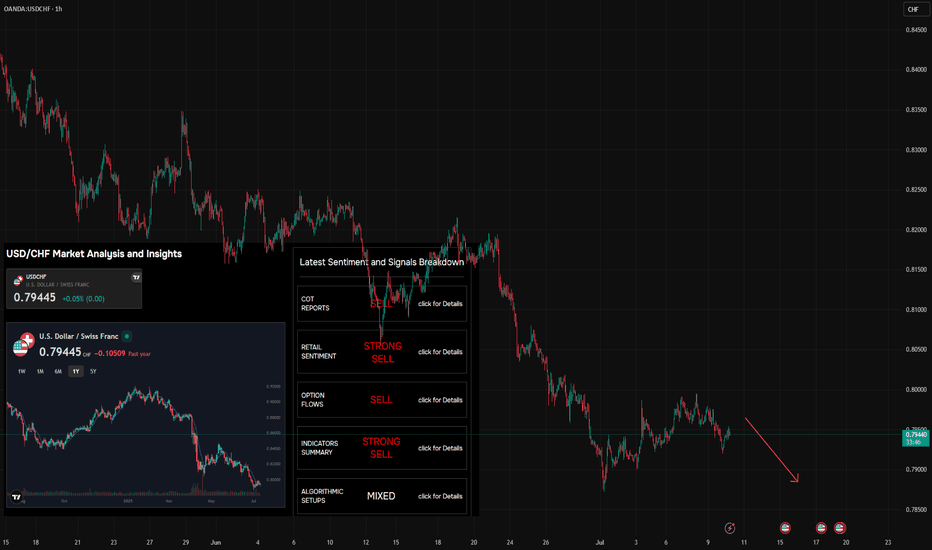Click the USDCHF ticker card showing 0.79445

point(74,289)
